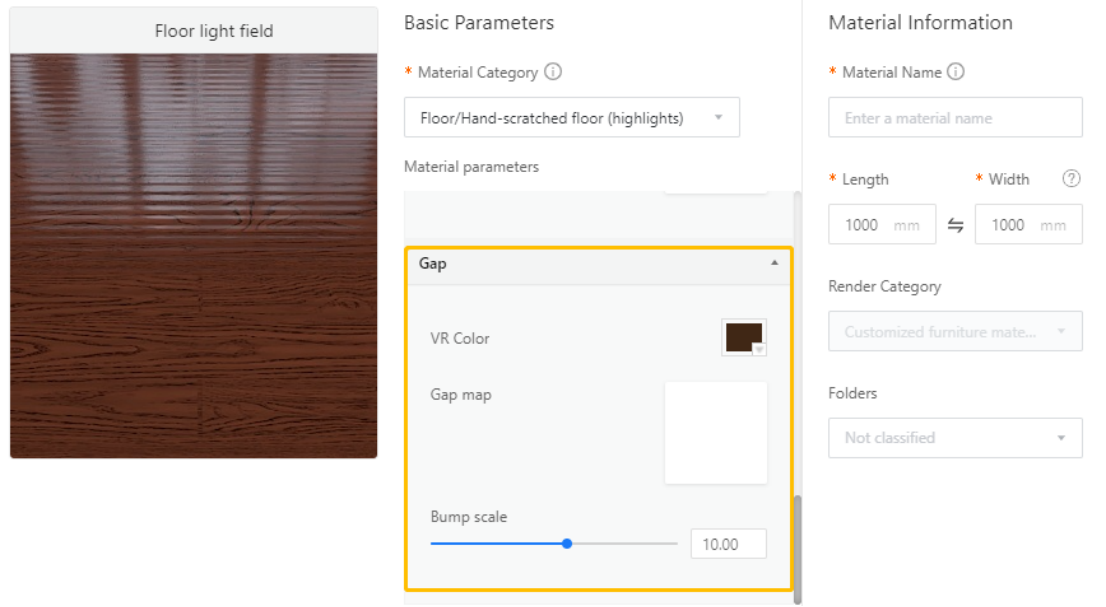Open the VR Color swatch picker

click(x=744, y=338)
